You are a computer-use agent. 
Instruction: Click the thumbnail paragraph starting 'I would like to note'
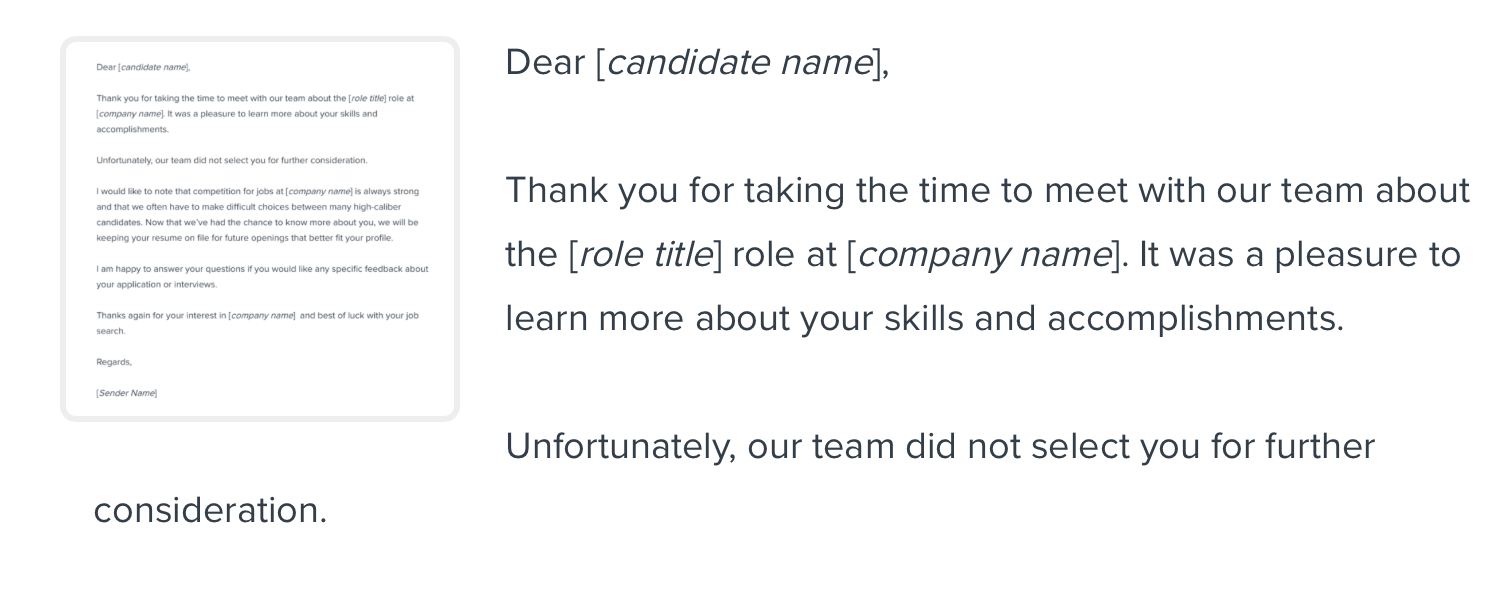coord(258,214)
